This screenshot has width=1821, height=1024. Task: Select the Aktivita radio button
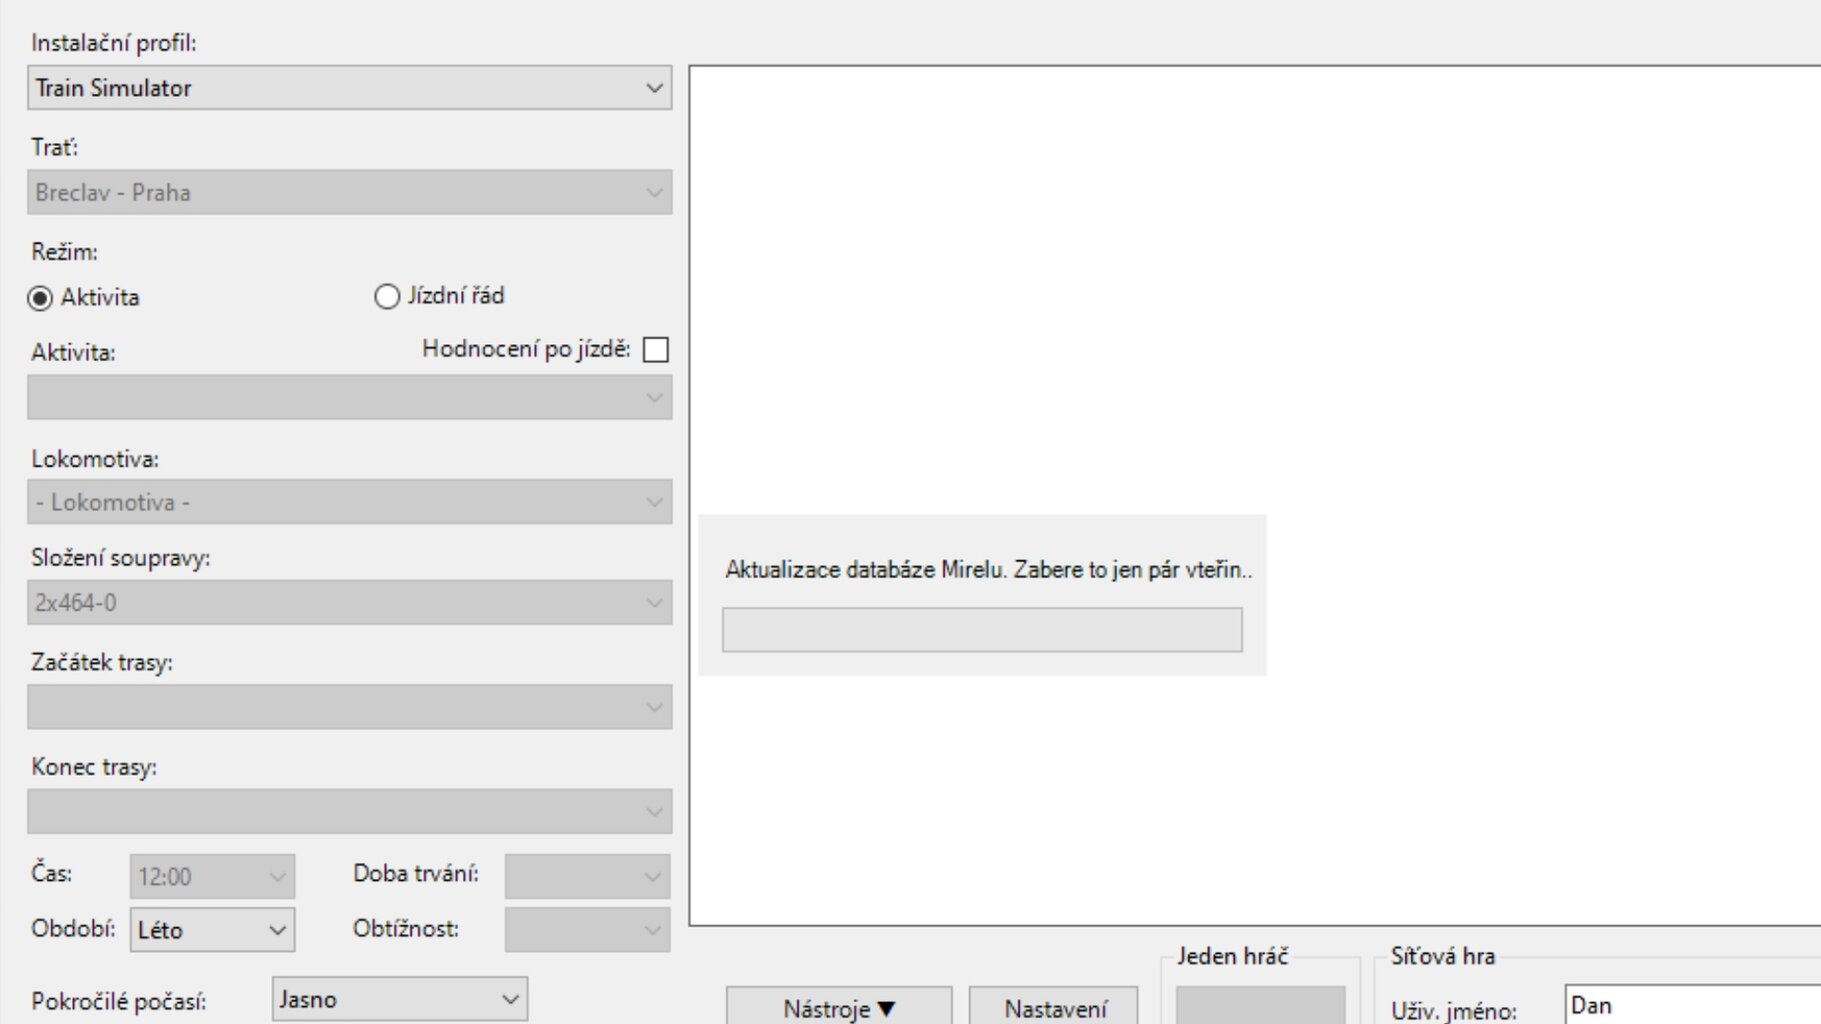(x=40, y=298)
